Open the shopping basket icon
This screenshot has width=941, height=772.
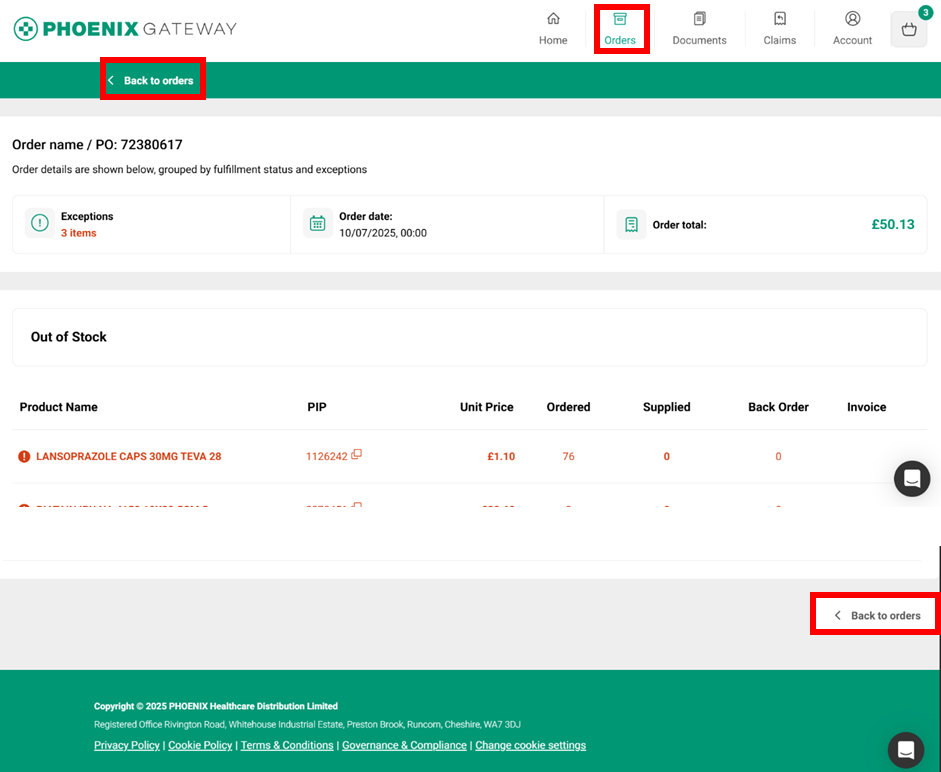[908, 30]
